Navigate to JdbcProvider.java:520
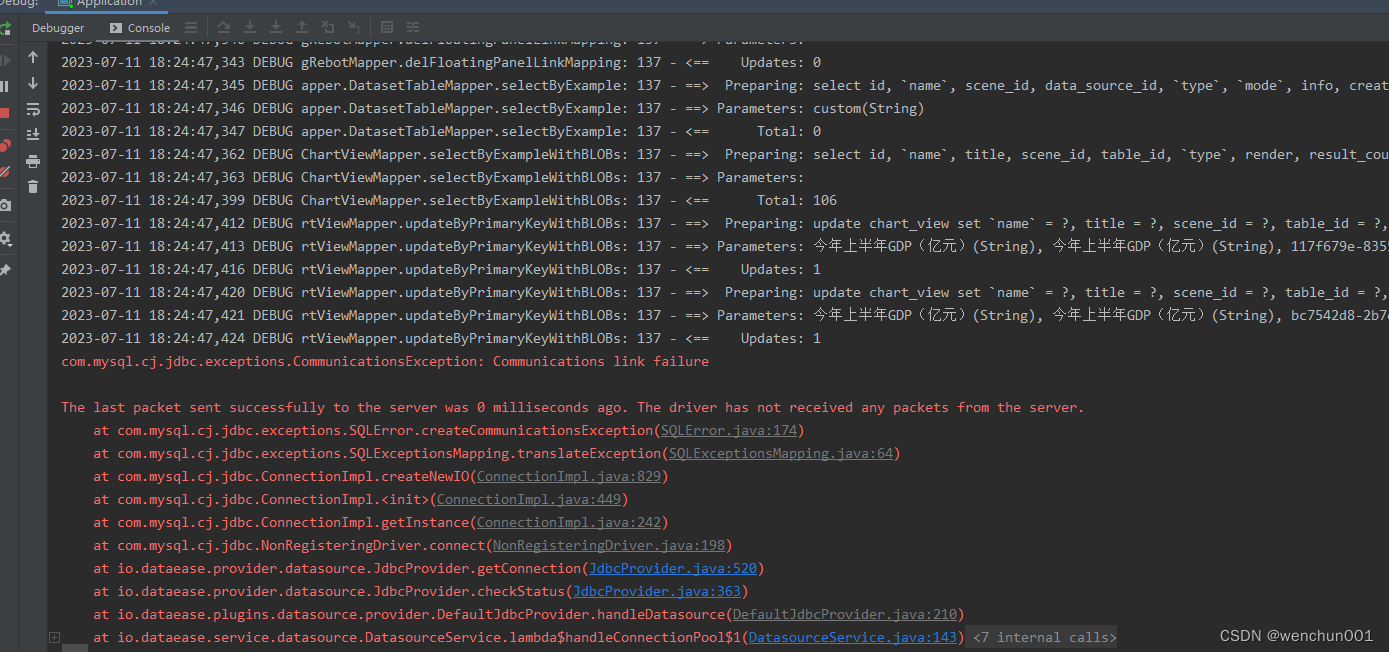 pyautogui.click(x=673, y=569)
